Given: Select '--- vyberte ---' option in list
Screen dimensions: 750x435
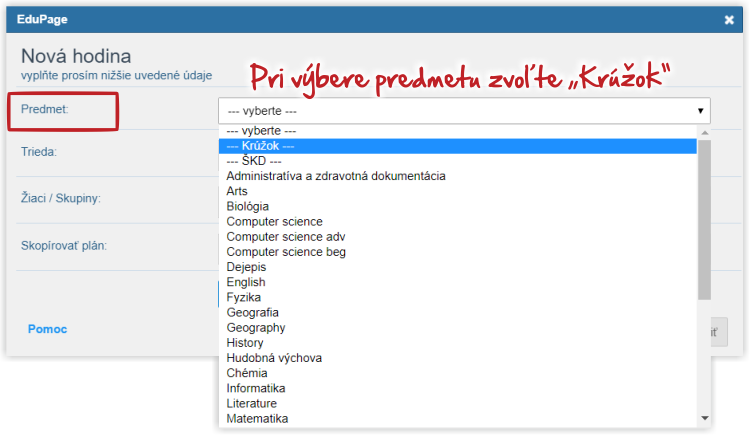Looking at the screenshot, I should tap(458, 131).
